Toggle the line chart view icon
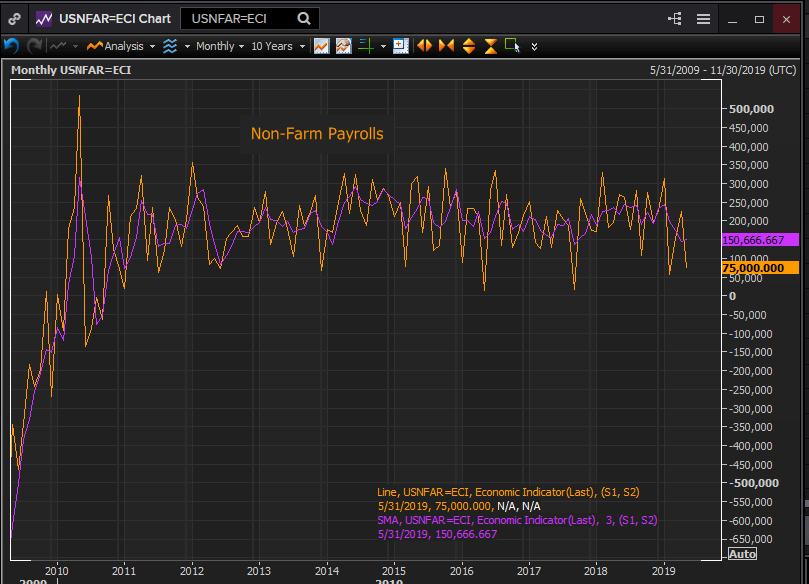This screenshot has height=584, width=809. coord(321,46)
